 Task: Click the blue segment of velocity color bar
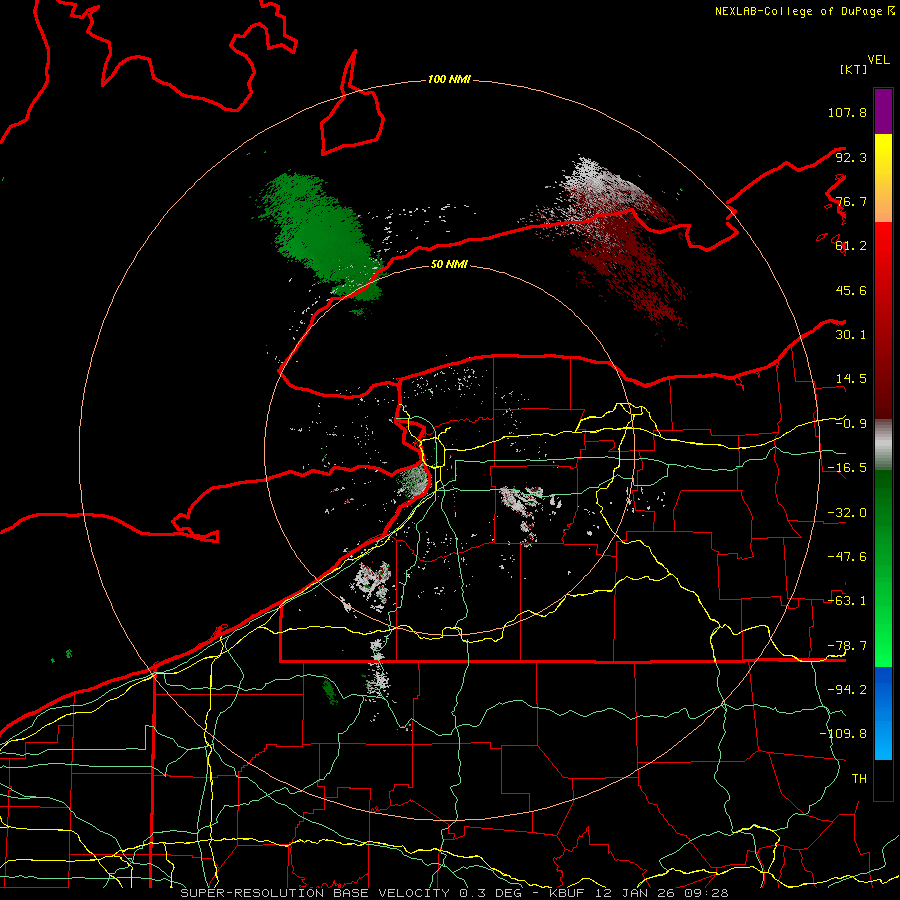pyautogui.click(x=883, y=713)
